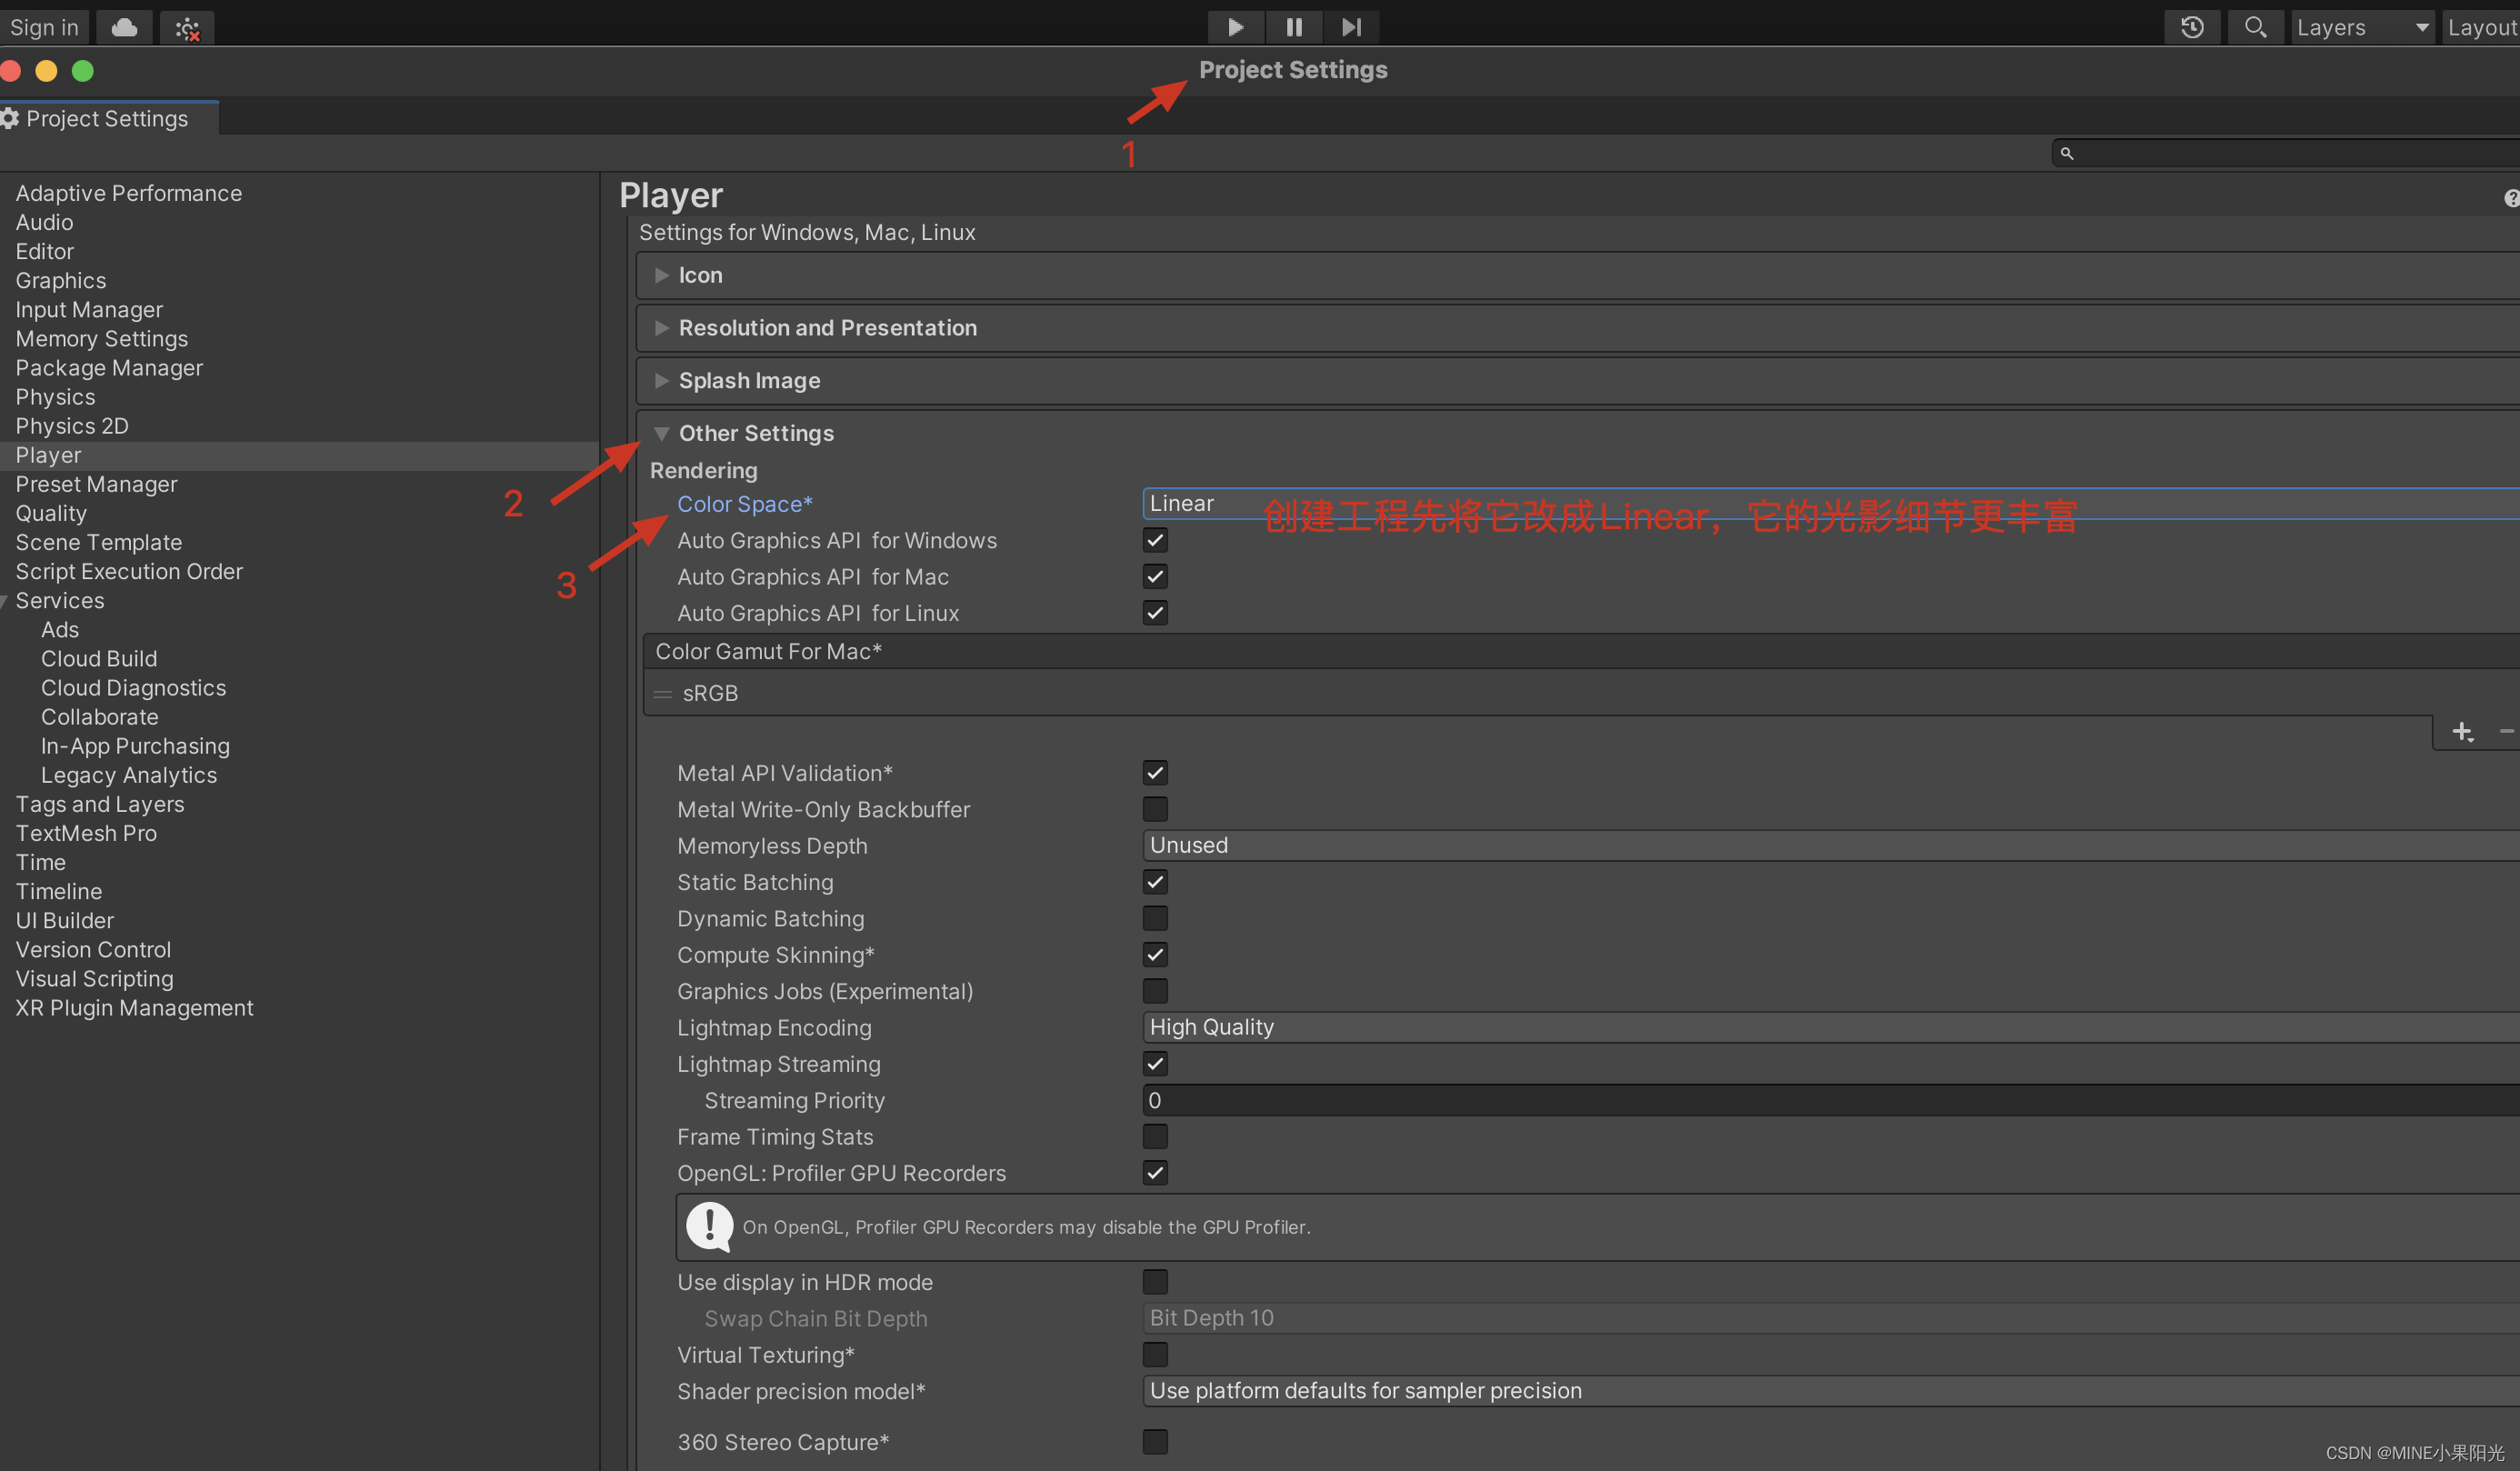This screenshot has height=1471, width=2520.
Task: Click the Project Settings tab
Action: (x=107, y=117)
